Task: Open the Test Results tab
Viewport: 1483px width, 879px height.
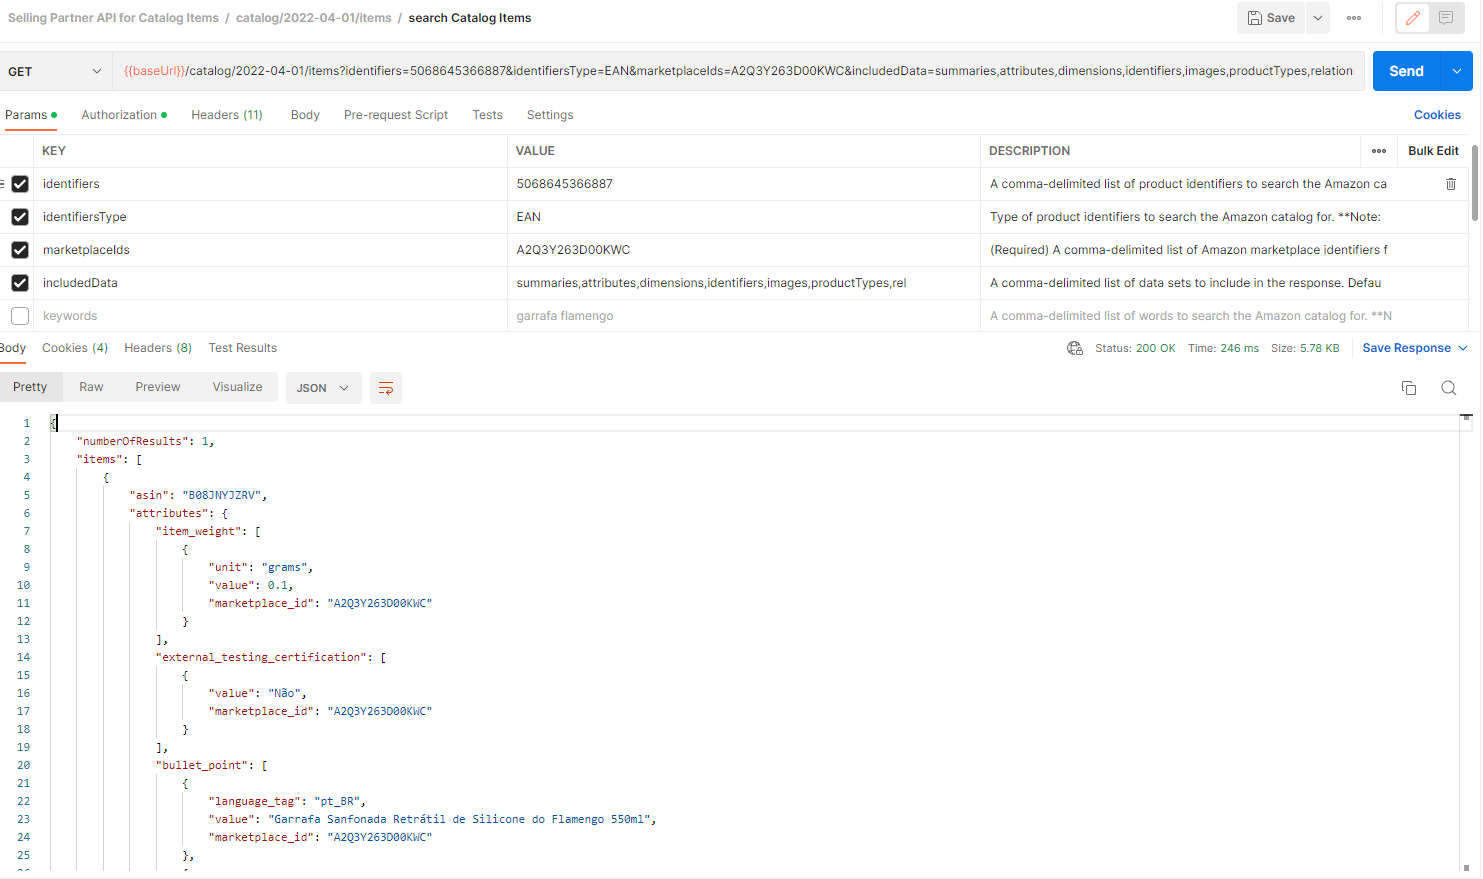Action: [x=243, y=348]
